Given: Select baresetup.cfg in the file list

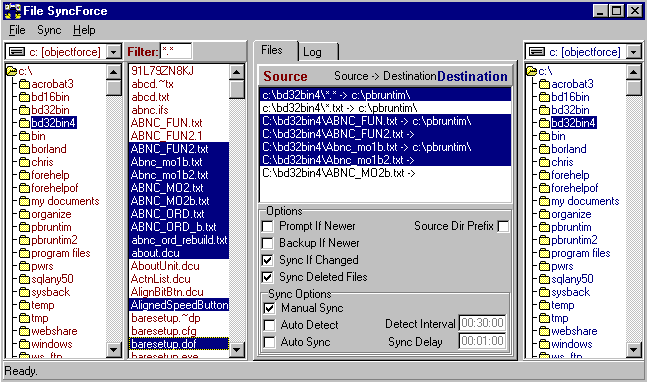Looking at the screenshot, I should (179, 331).
